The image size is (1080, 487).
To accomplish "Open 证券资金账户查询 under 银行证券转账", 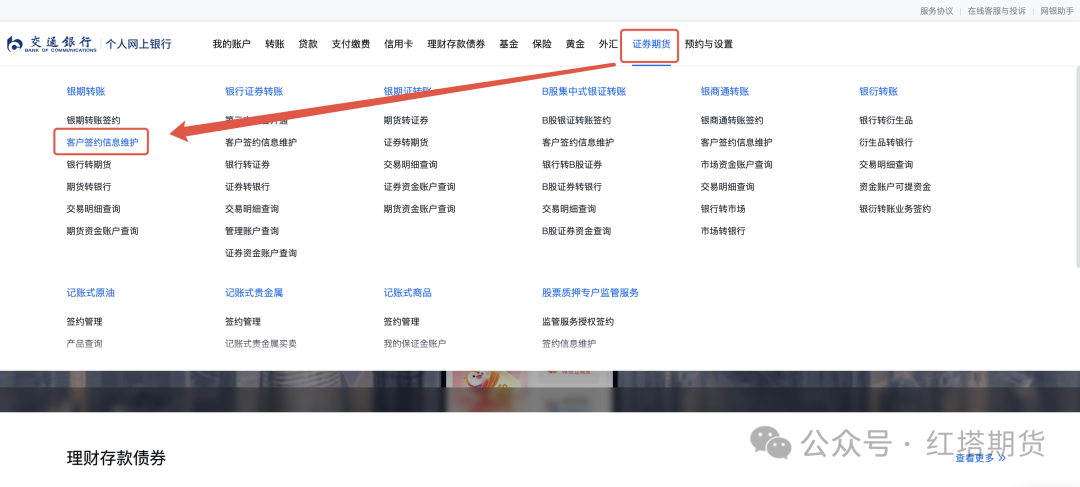I will pos(261,253).
